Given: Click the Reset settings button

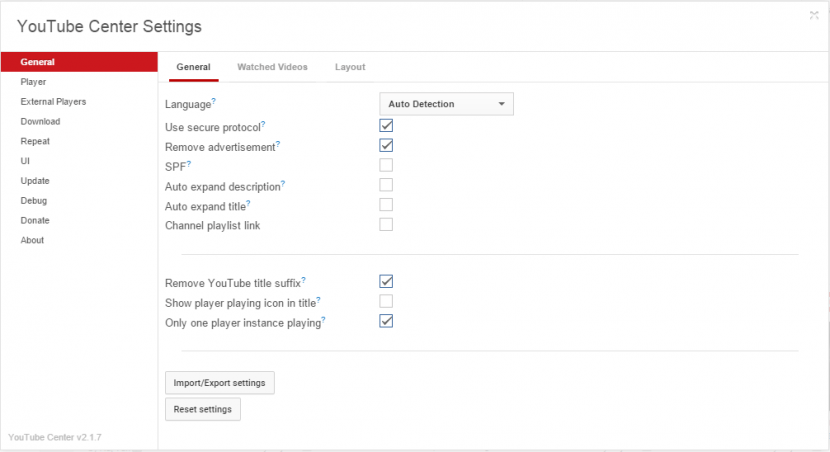Looking at the screenshot, I should (203, 409).
